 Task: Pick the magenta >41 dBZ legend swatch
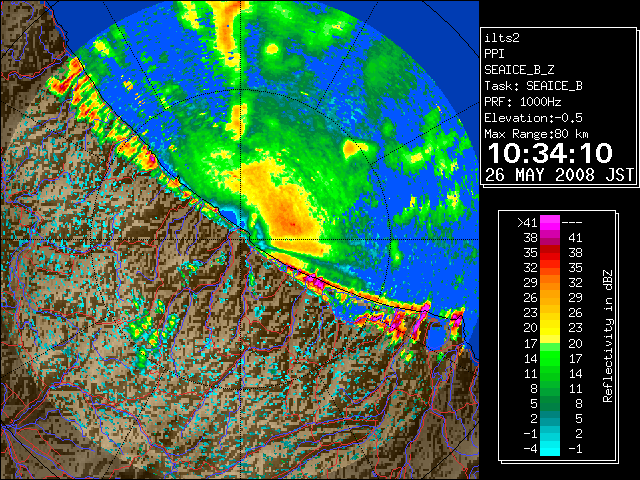pos(550,223)
